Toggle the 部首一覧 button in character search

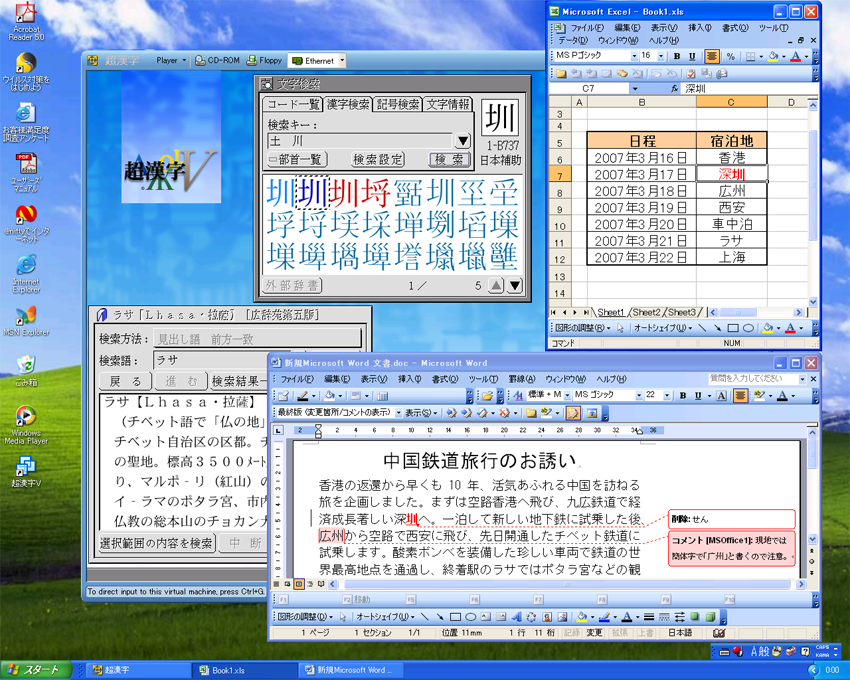click(x=297, y=160)
